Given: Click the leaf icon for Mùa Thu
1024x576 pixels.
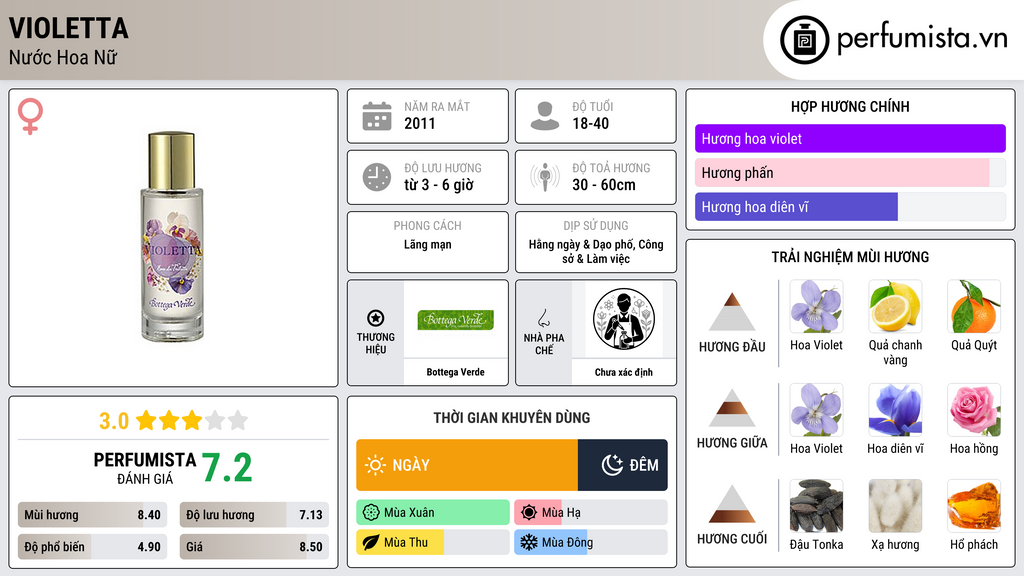Looking at the screenshot, I should [371, 542].
